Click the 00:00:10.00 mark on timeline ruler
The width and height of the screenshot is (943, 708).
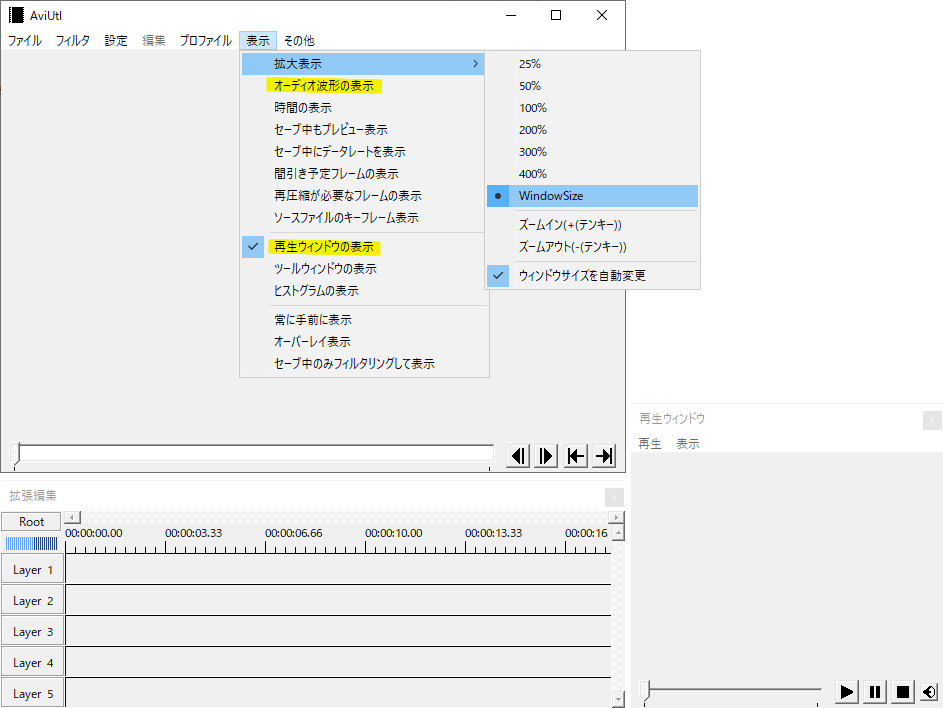(393, 534)
